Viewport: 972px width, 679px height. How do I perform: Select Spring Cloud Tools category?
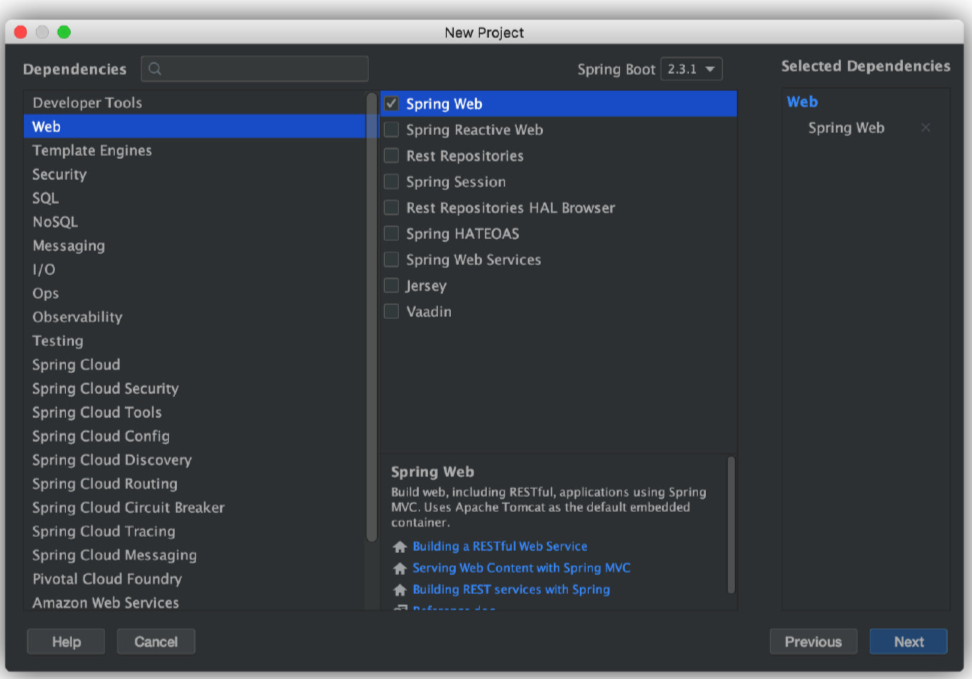(195, 412)
